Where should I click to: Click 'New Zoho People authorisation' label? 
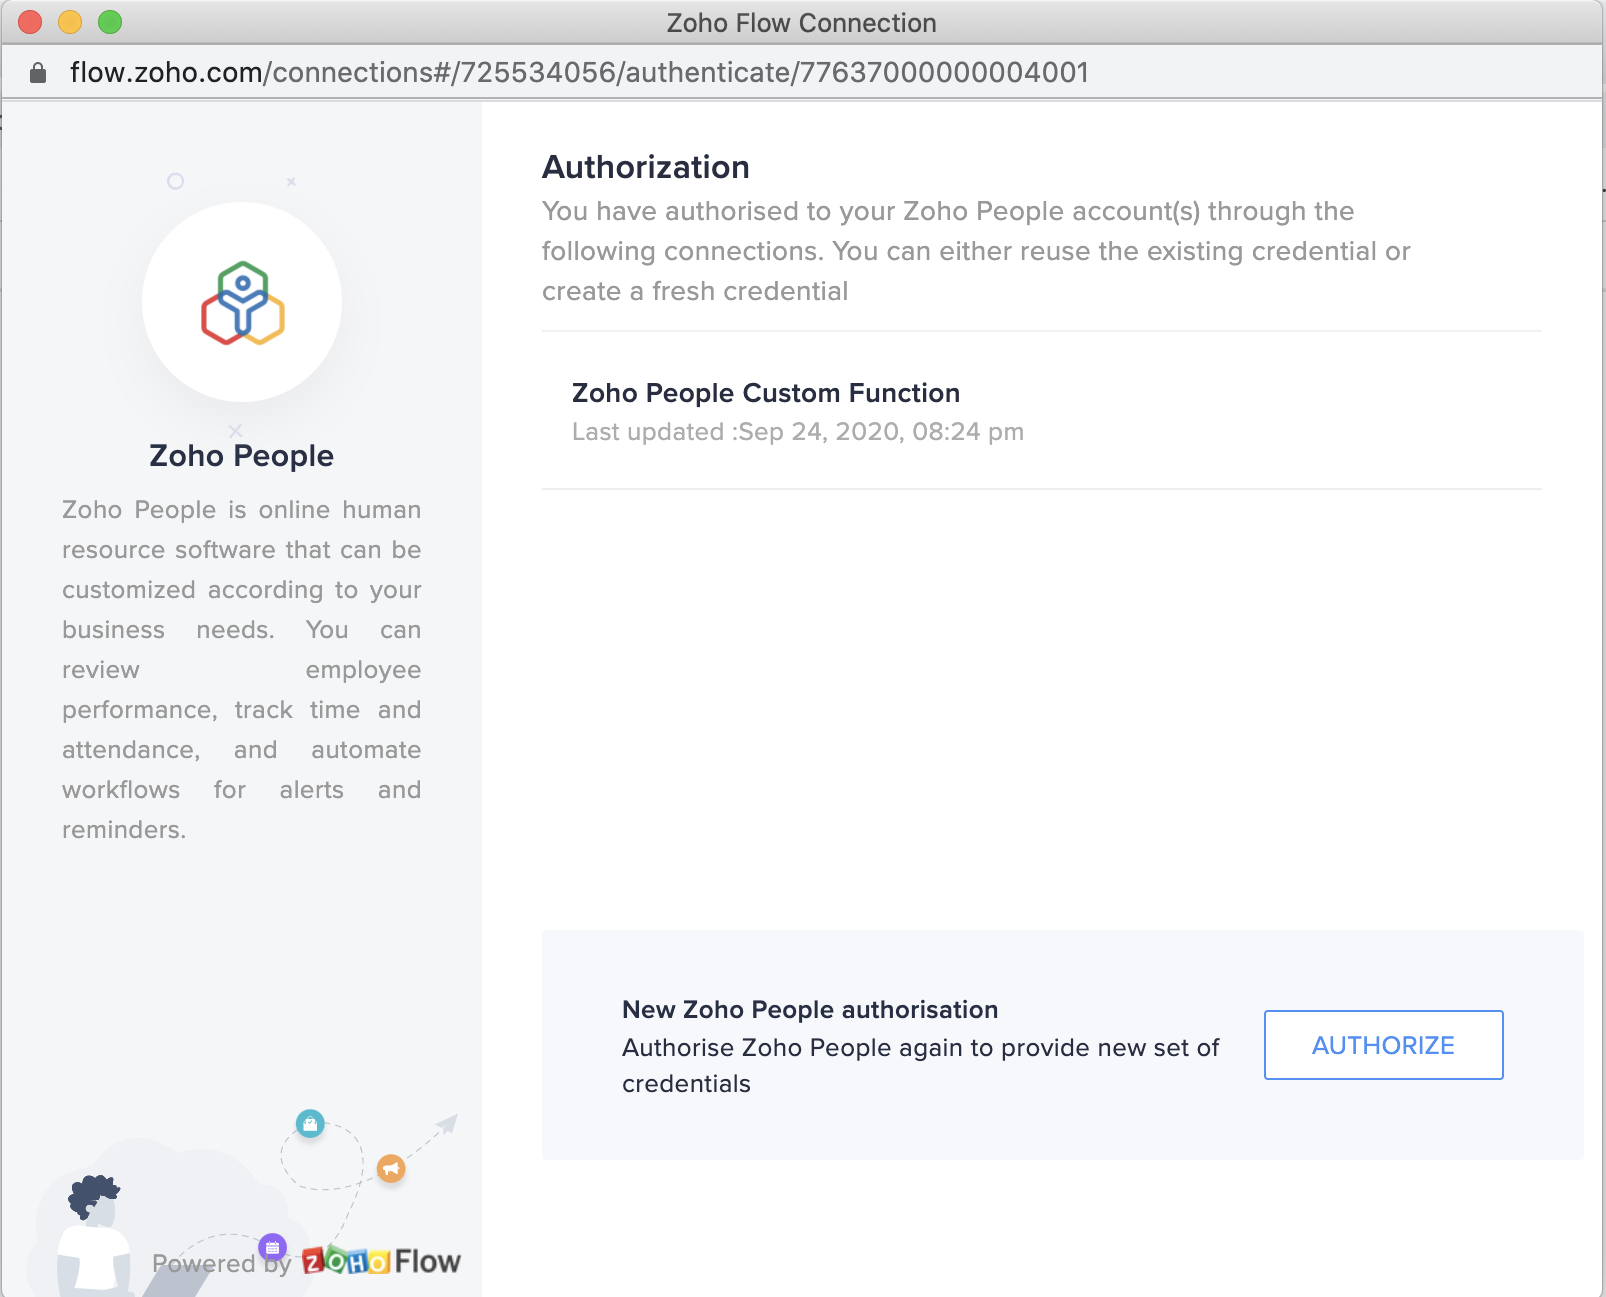(x=810, y=1010)
